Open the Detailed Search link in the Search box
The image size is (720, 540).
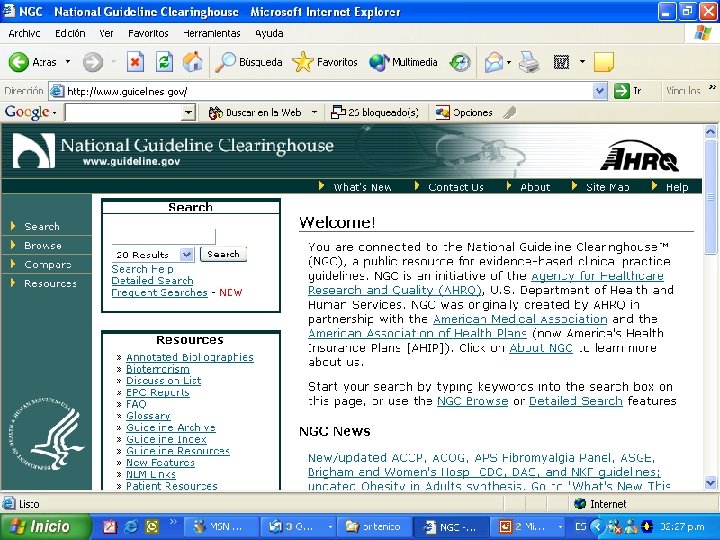tap(152, 281)
